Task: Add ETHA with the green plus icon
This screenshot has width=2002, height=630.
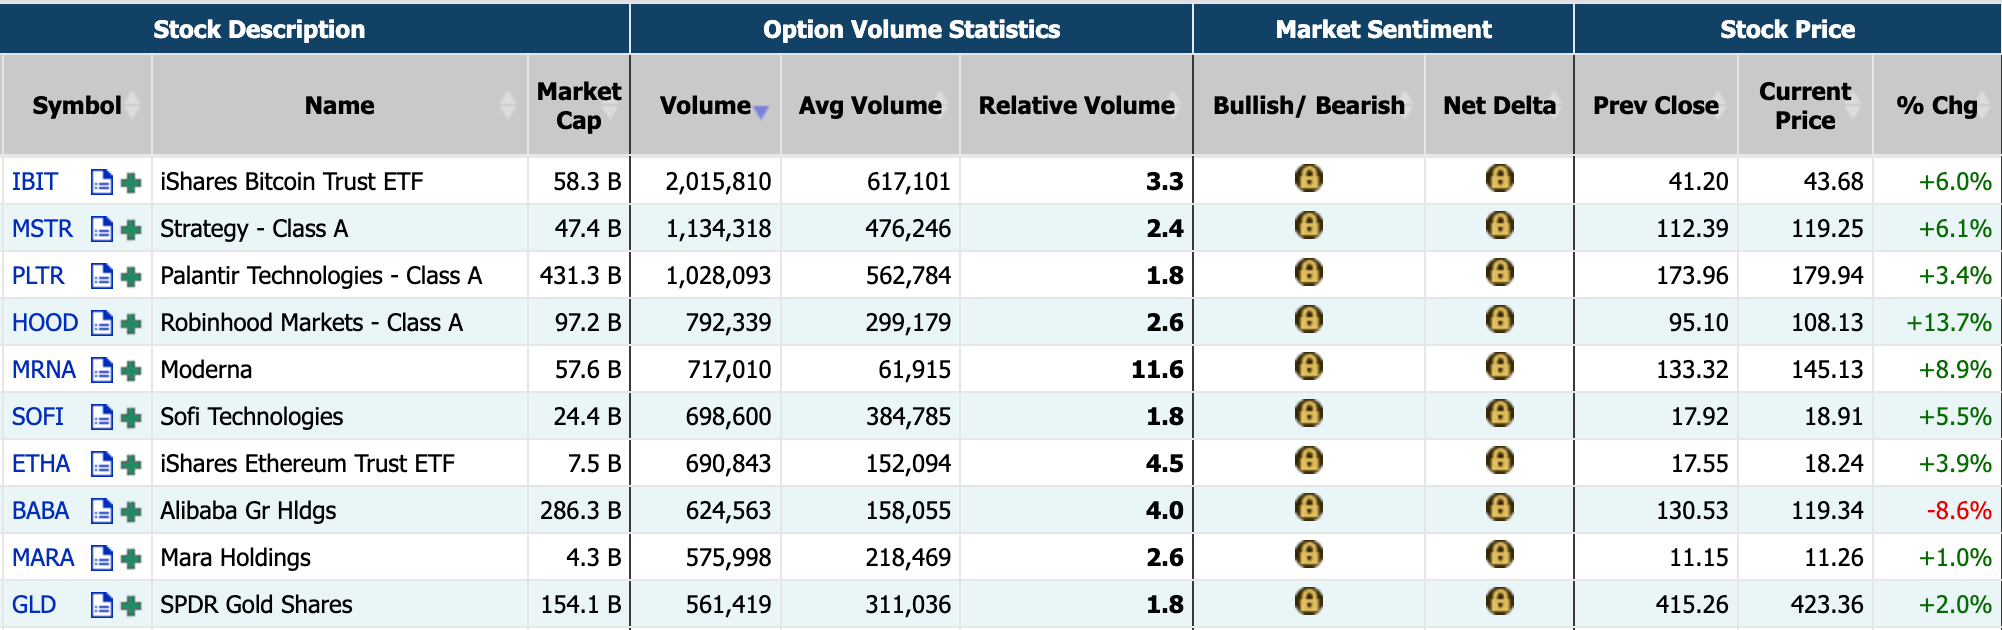Action: click(x=131, y=464)
